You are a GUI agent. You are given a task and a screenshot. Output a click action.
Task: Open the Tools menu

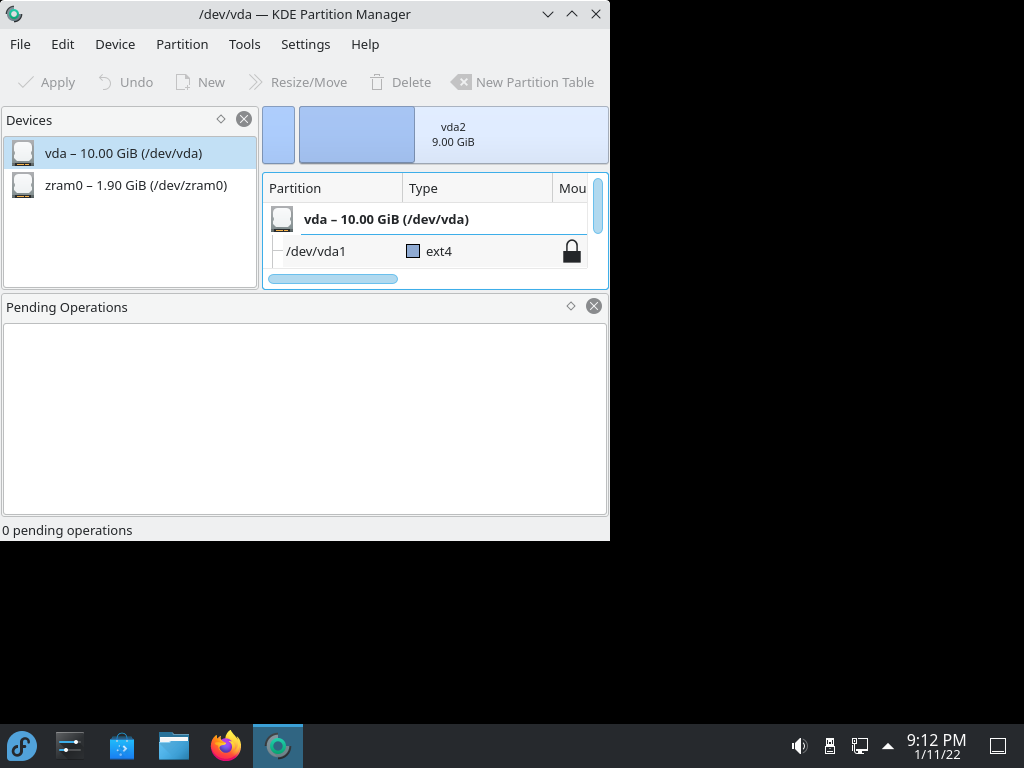pyautogui.click(x=244, y=44)
